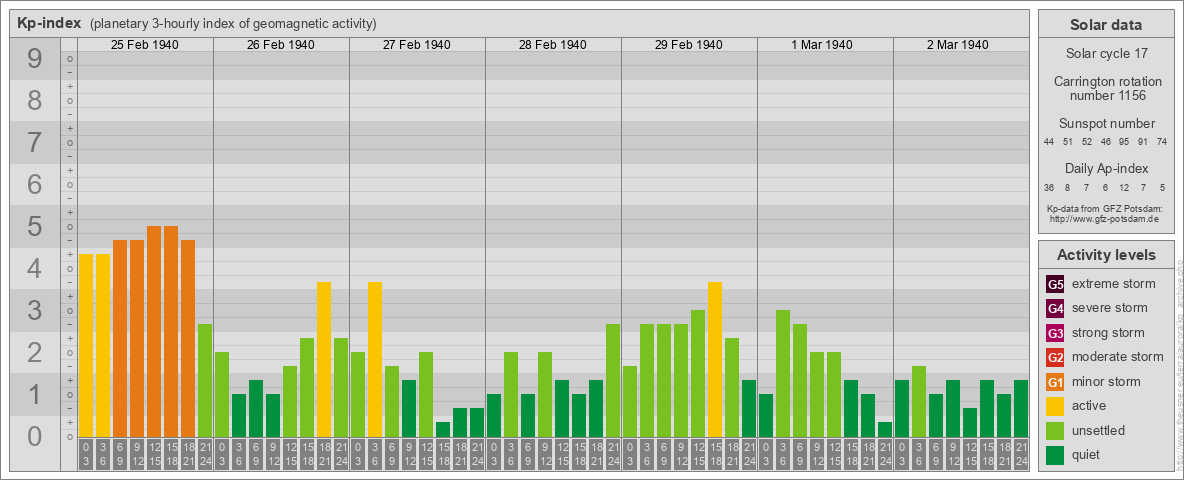Click the extreme storm legend label

pyautogui.click(x=1114, y=284)
